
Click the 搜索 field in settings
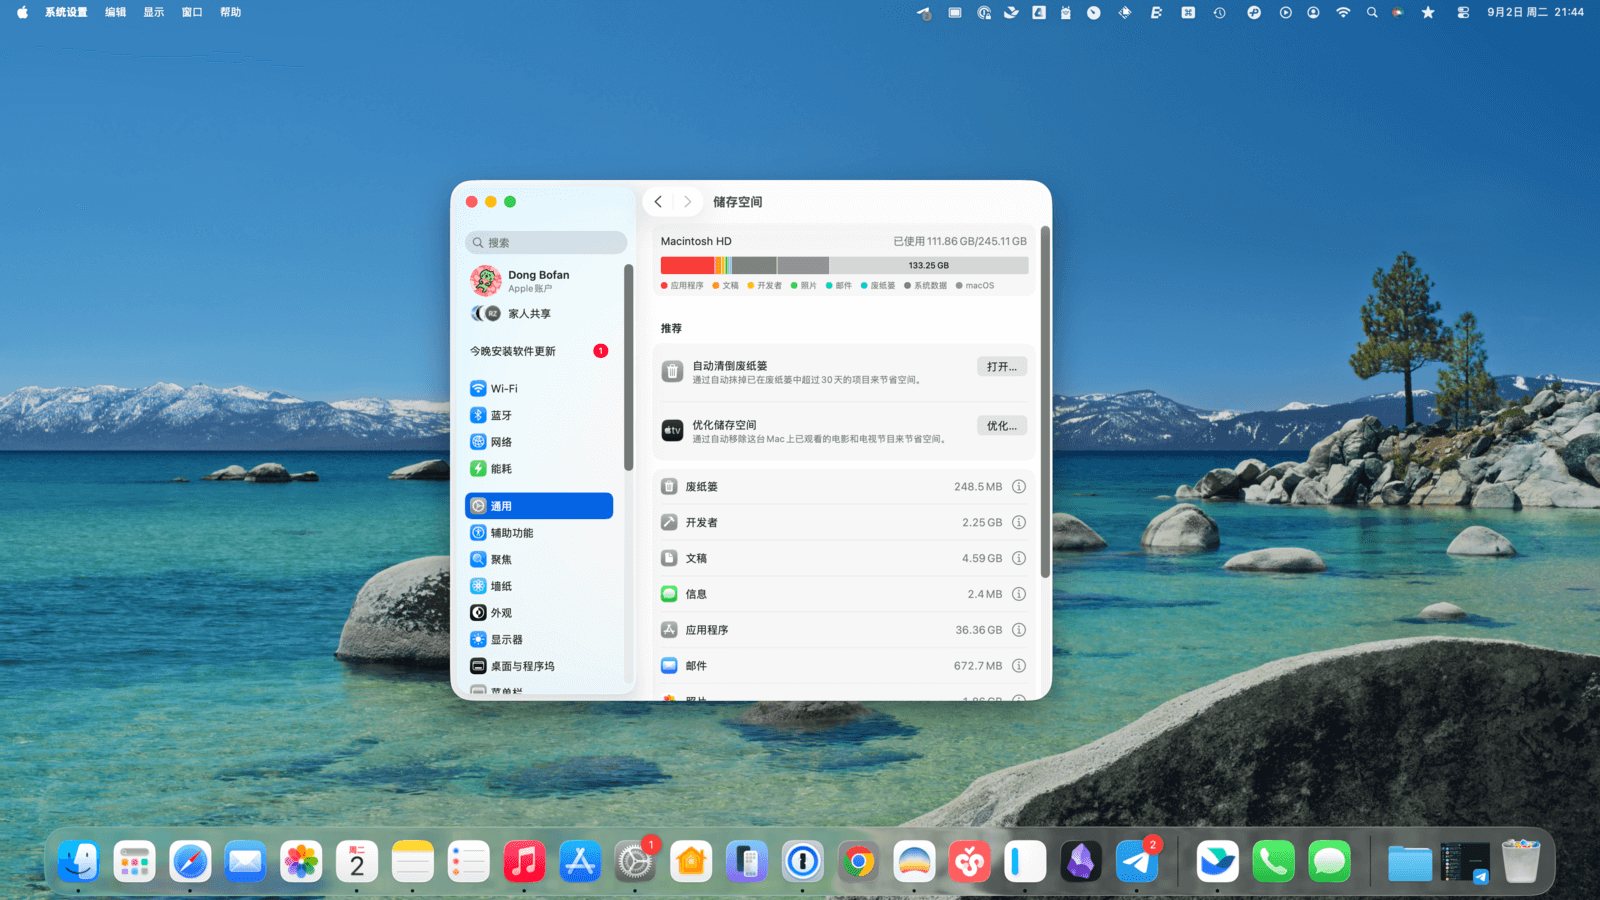[546, 243]
